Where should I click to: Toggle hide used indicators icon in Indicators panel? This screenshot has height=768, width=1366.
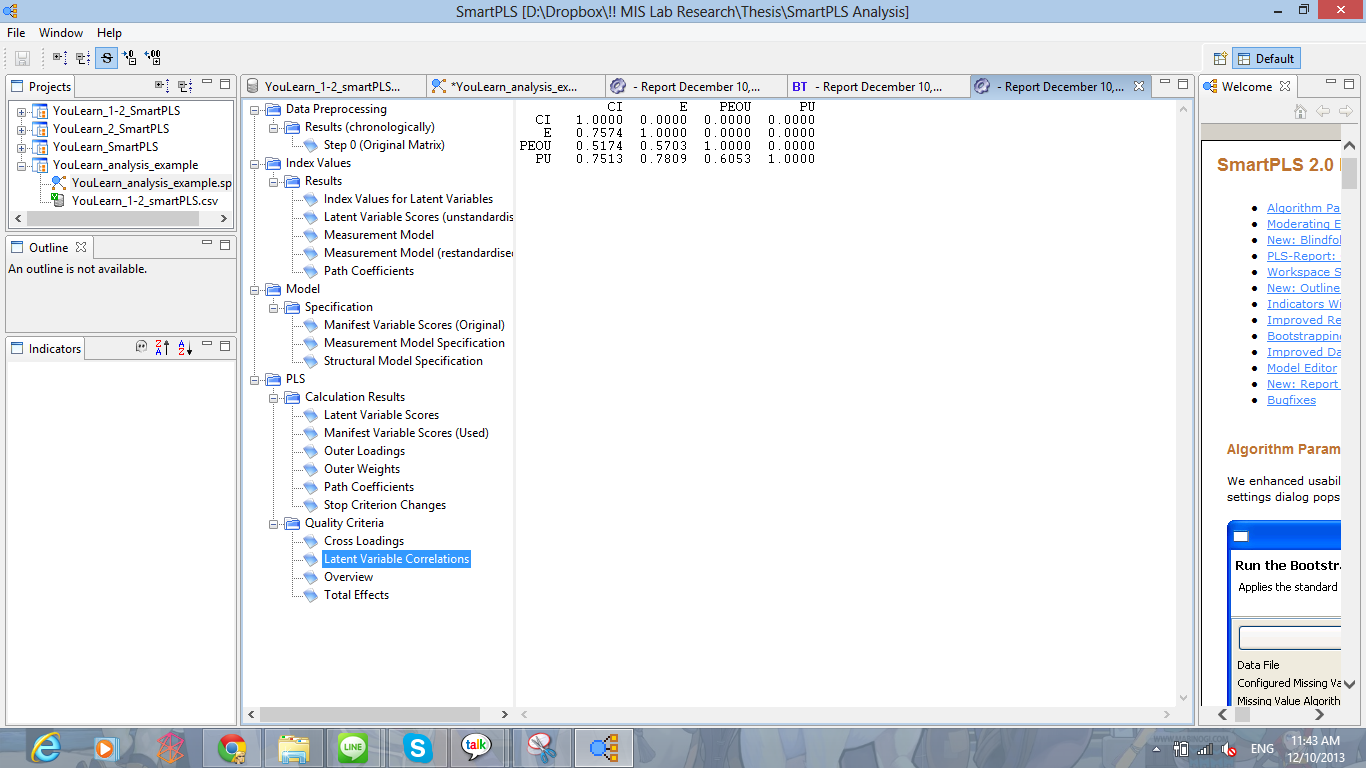click(142, 347)
